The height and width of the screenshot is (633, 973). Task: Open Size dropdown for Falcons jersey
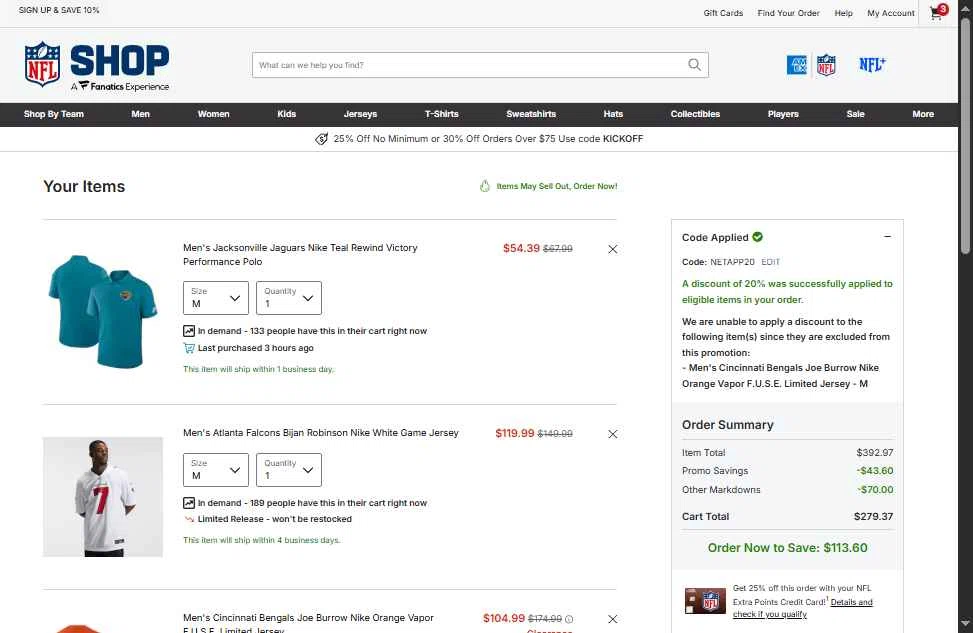tap(216, 470)
